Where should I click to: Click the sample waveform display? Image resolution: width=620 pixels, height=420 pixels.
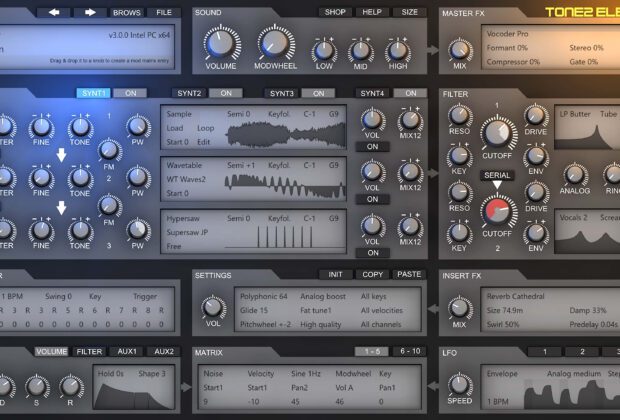[286, 134]
